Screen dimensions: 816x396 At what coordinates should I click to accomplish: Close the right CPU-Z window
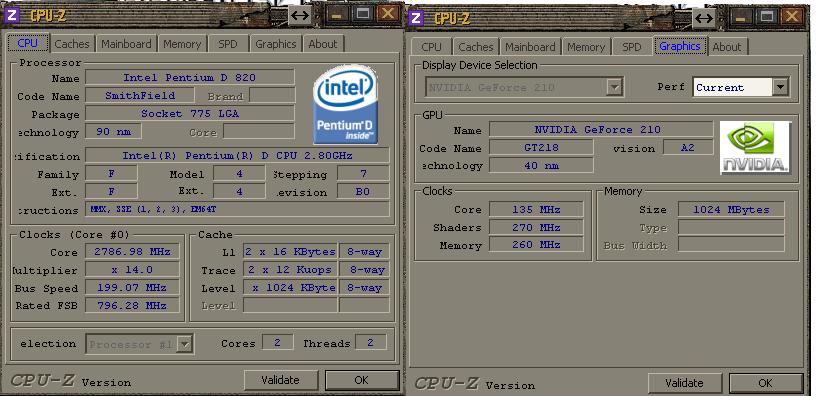tap(792, 17)
